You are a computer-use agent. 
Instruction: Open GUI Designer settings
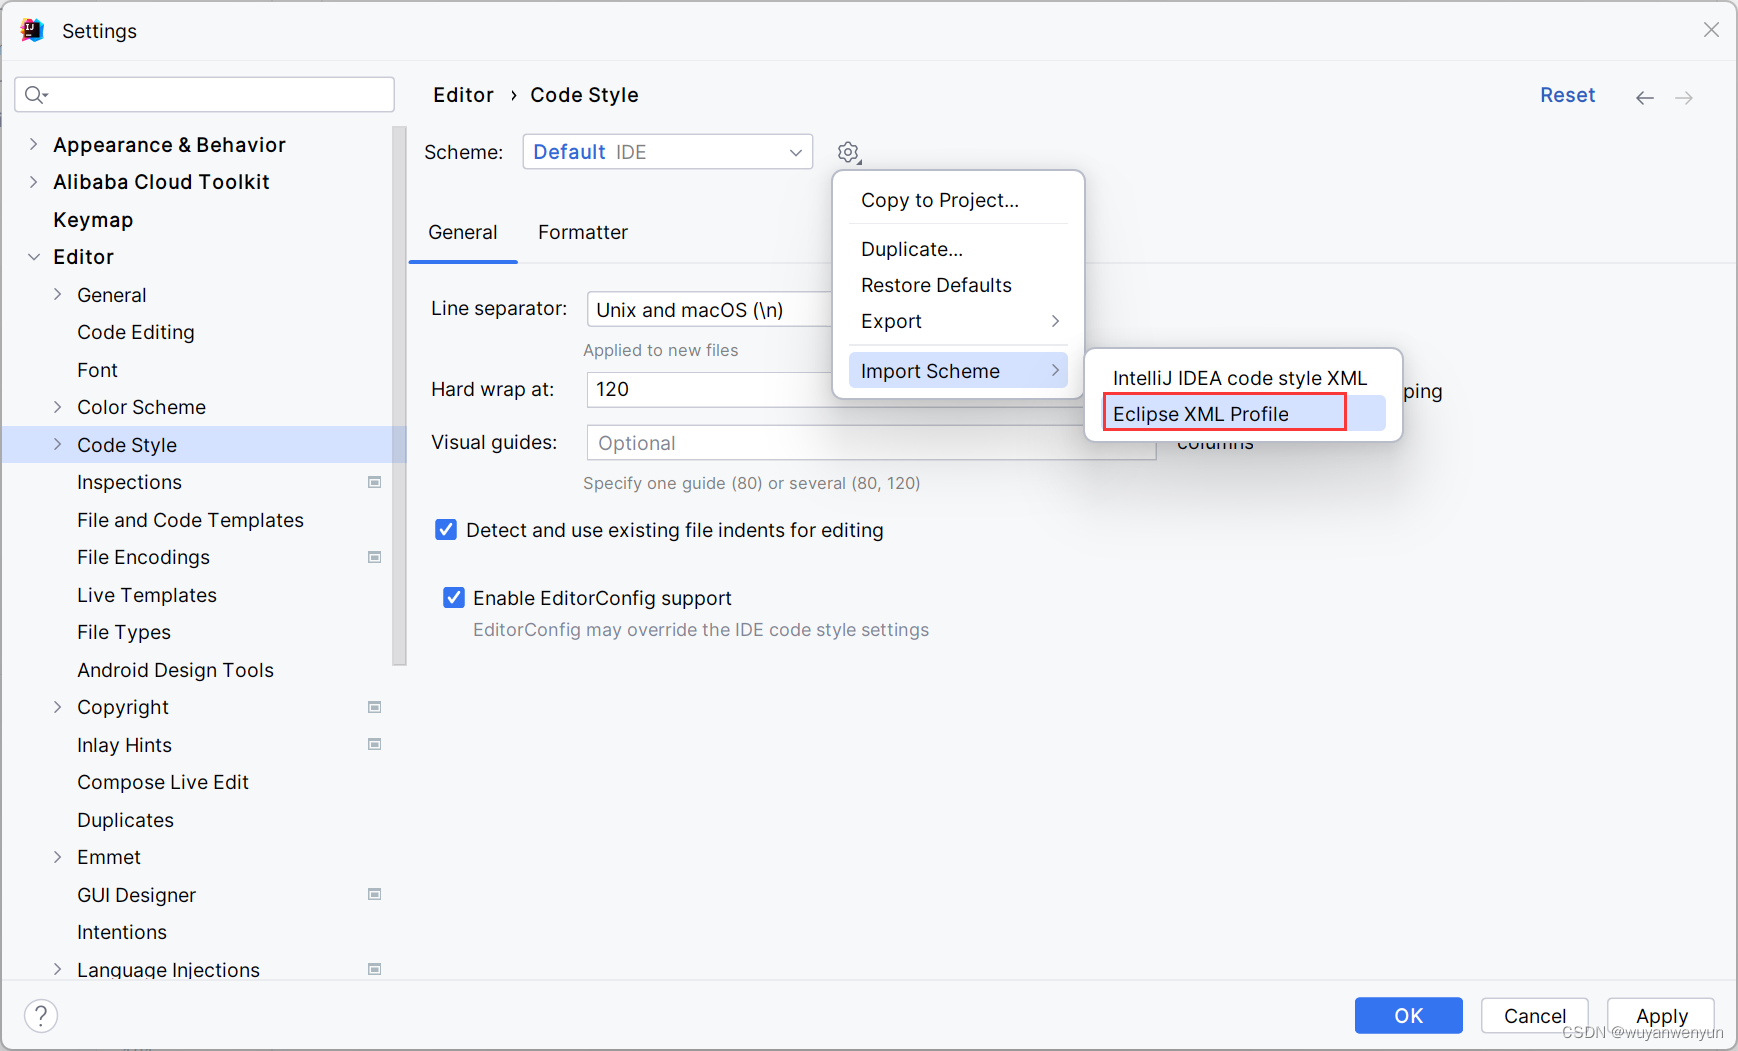(x=136, y=895)
